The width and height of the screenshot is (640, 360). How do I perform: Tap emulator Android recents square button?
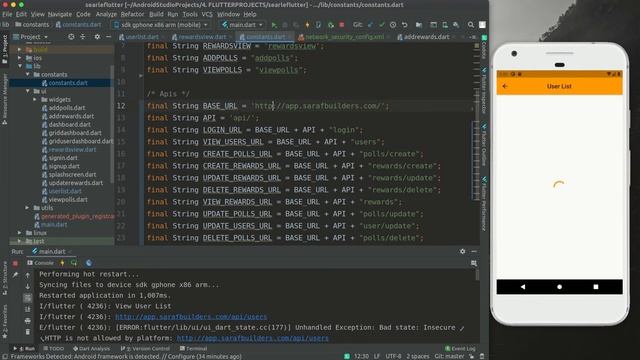596,287
